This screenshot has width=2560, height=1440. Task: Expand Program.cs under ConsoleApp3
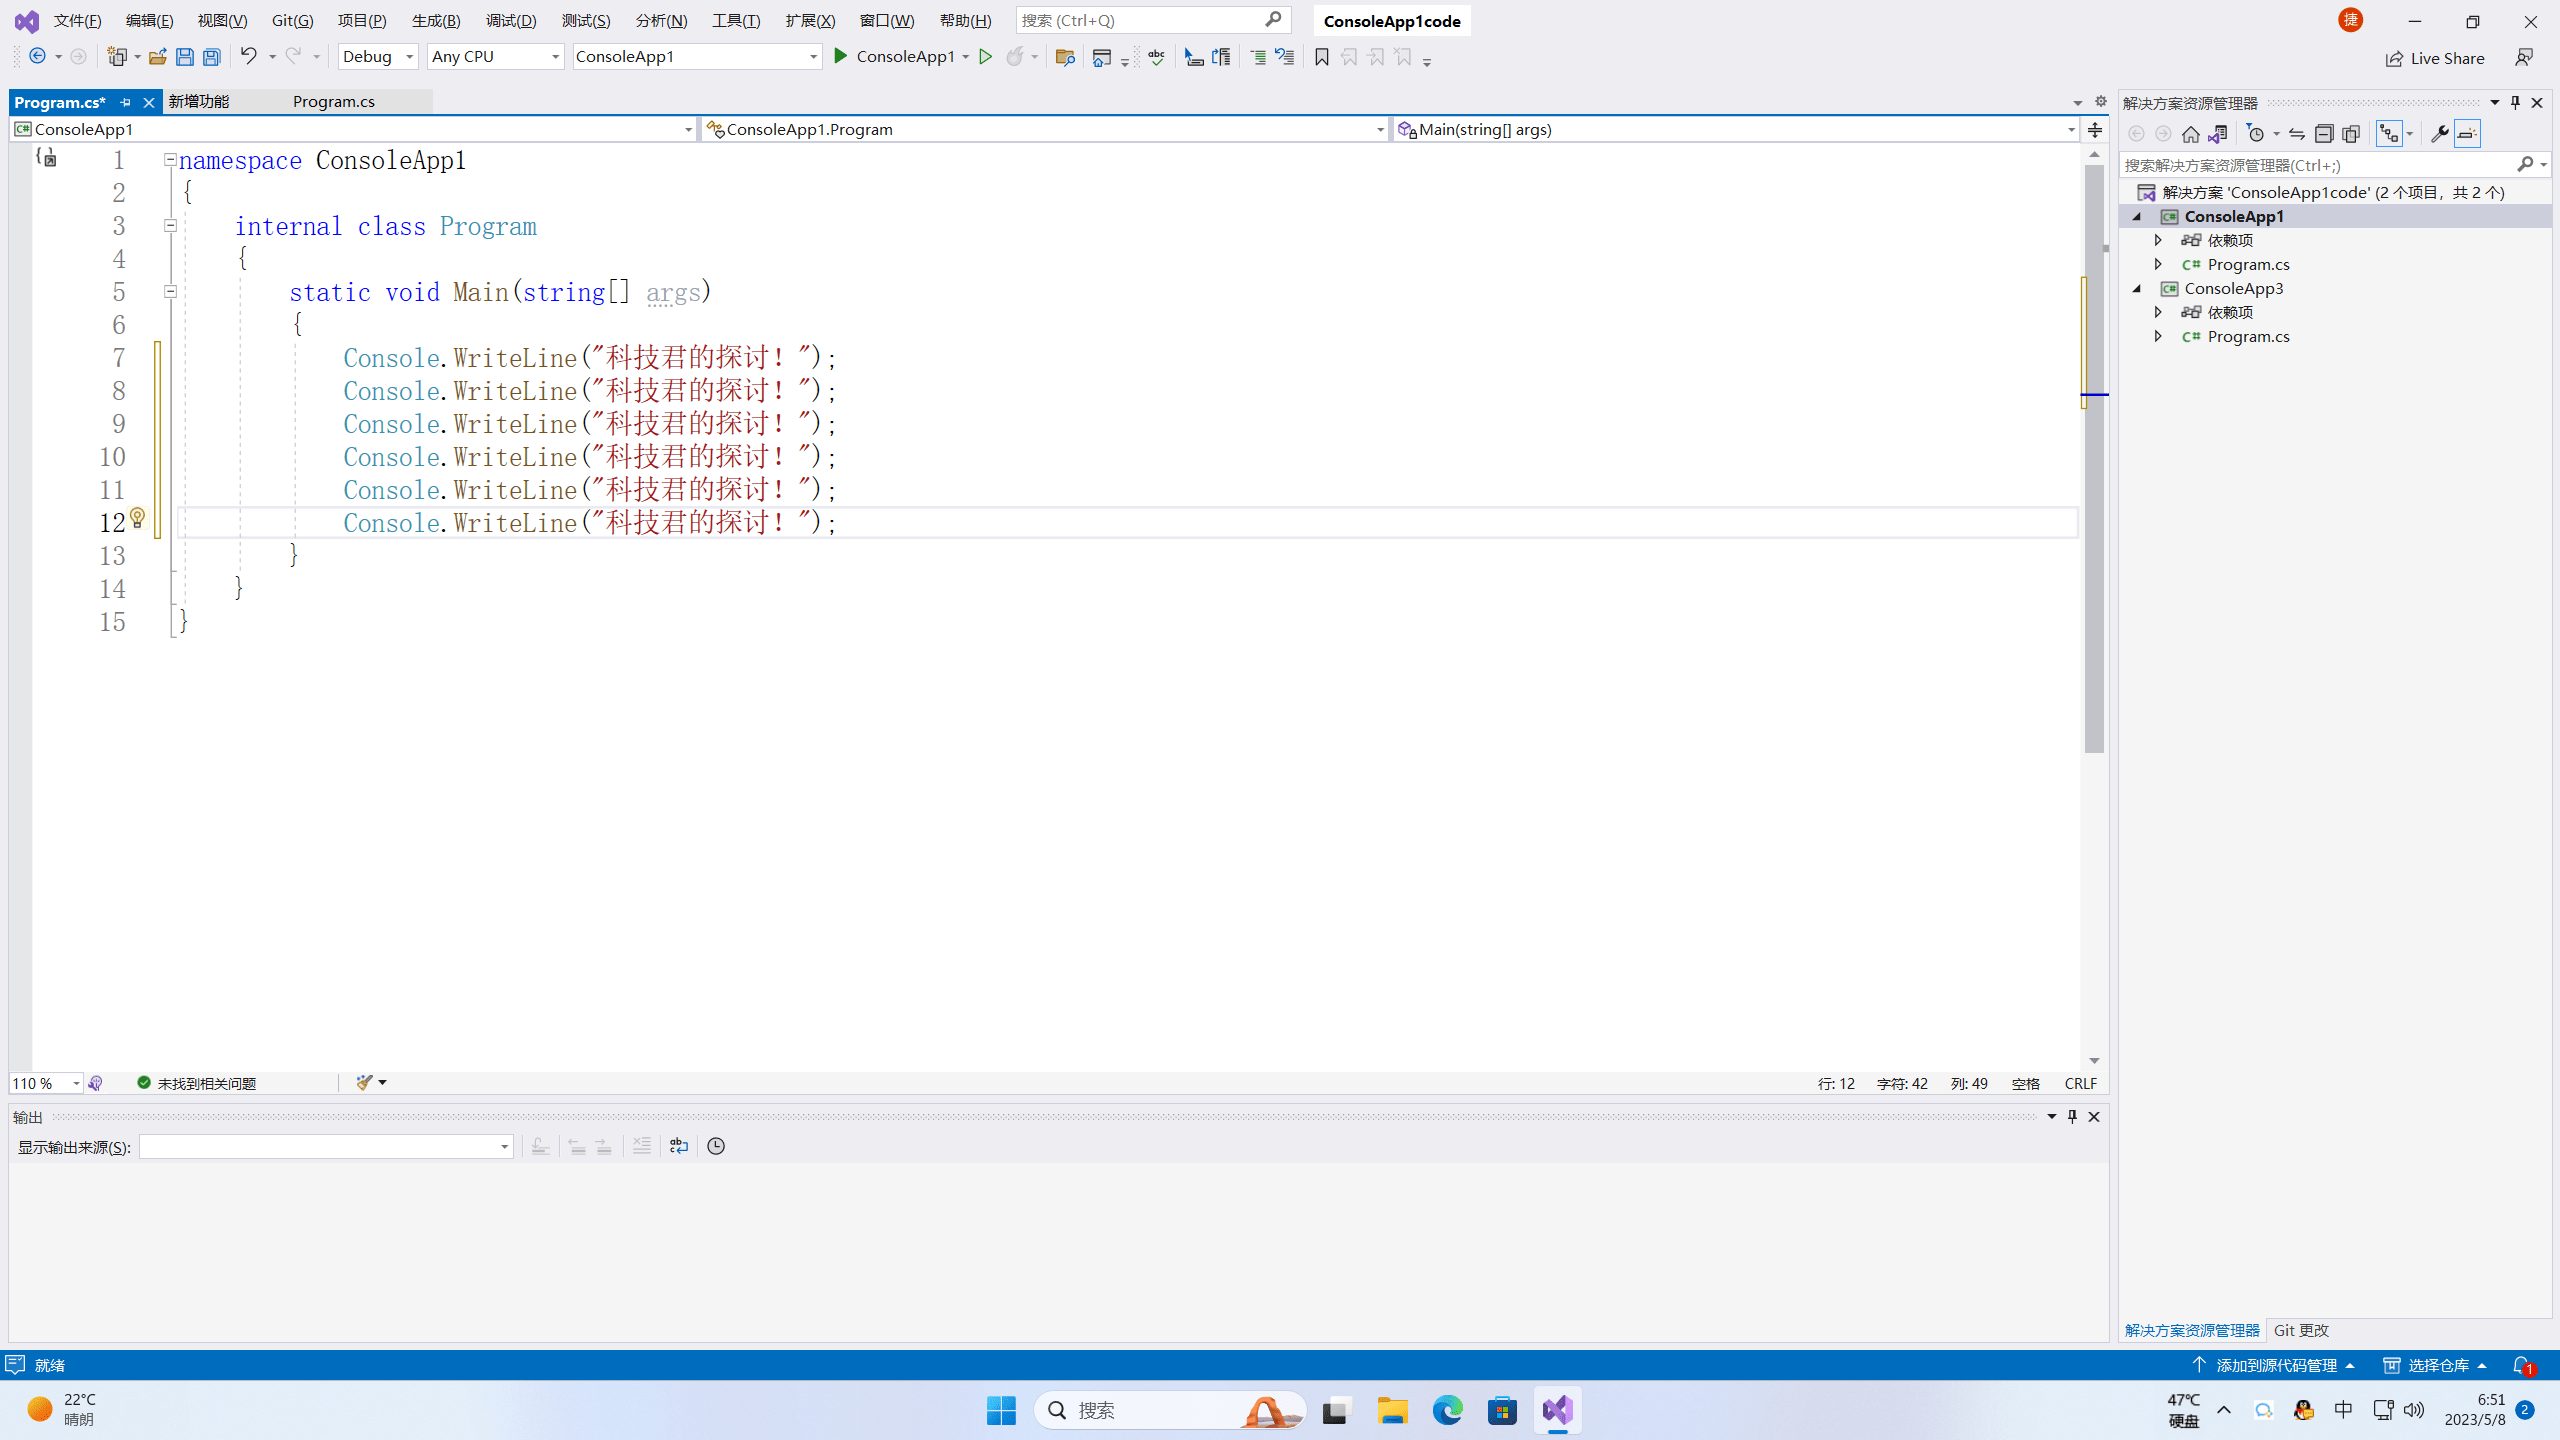coord(2158,336)
